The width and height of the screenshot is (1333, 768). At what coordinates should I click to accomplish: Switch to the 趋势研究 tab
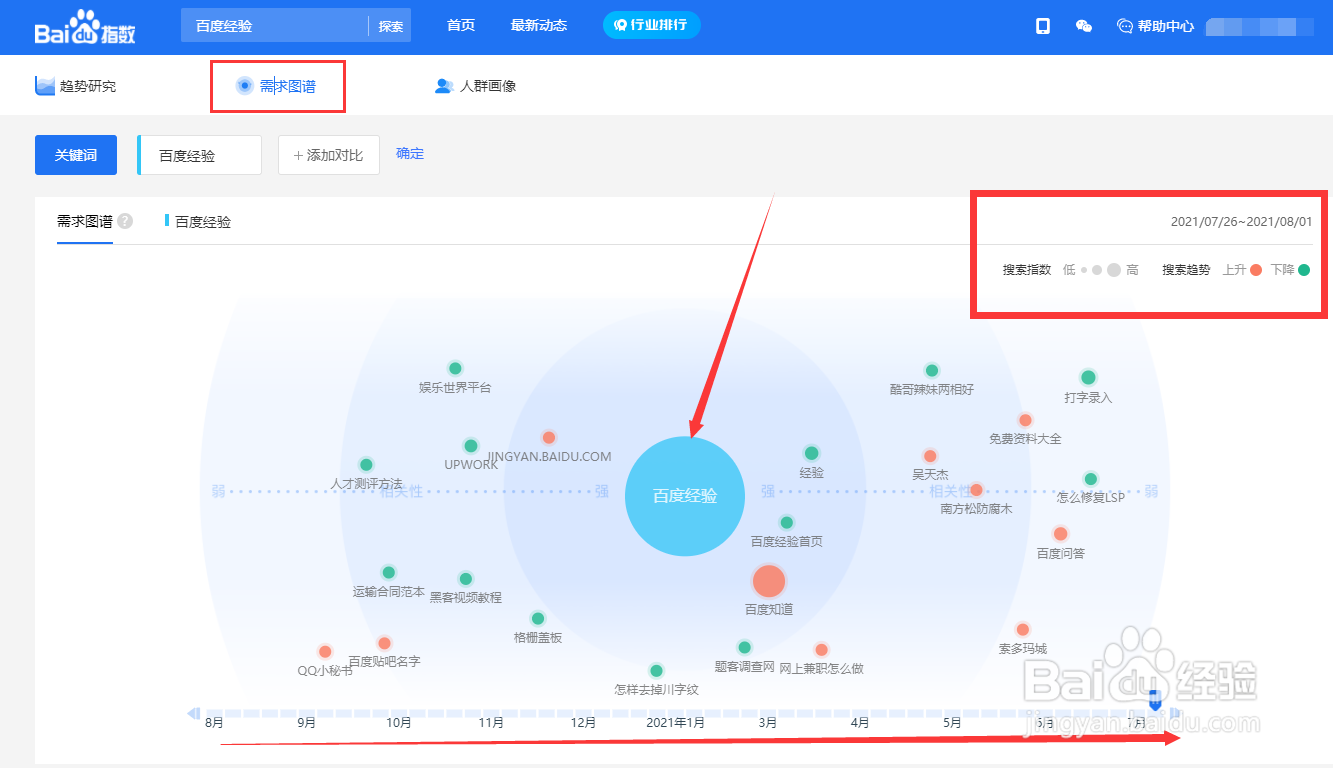76,86
